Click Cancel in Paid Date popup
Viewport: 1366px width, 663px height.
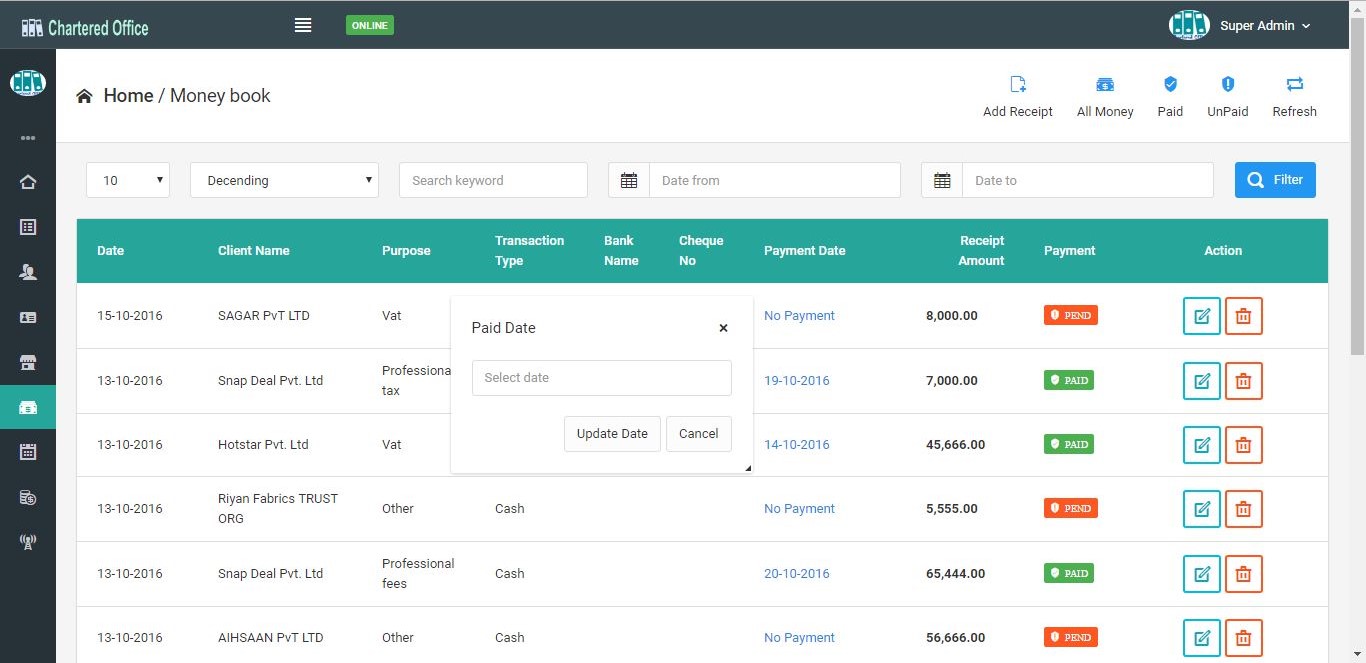(x=698, y=434)
